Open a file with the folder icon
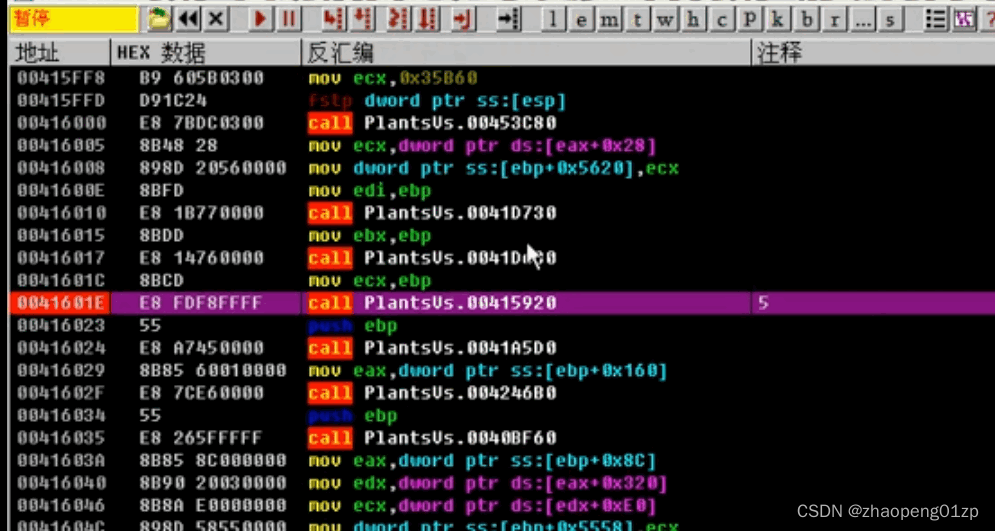 click(x=160, y=20)
